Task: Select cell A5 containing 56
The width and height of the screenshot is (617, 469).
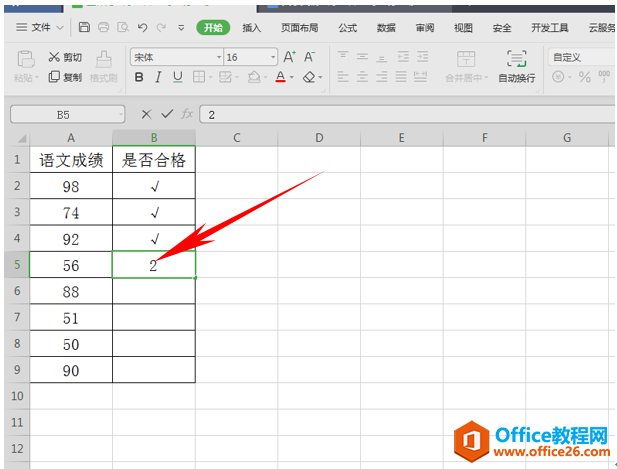Action: 71,264
